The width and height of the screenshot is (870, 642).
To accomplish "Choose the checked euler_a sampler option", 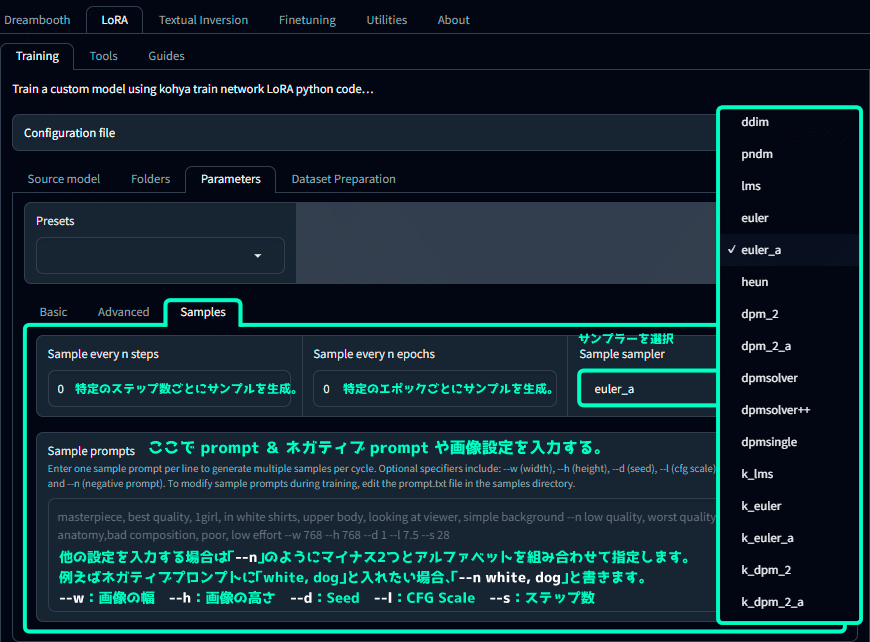I will point(789,250).
